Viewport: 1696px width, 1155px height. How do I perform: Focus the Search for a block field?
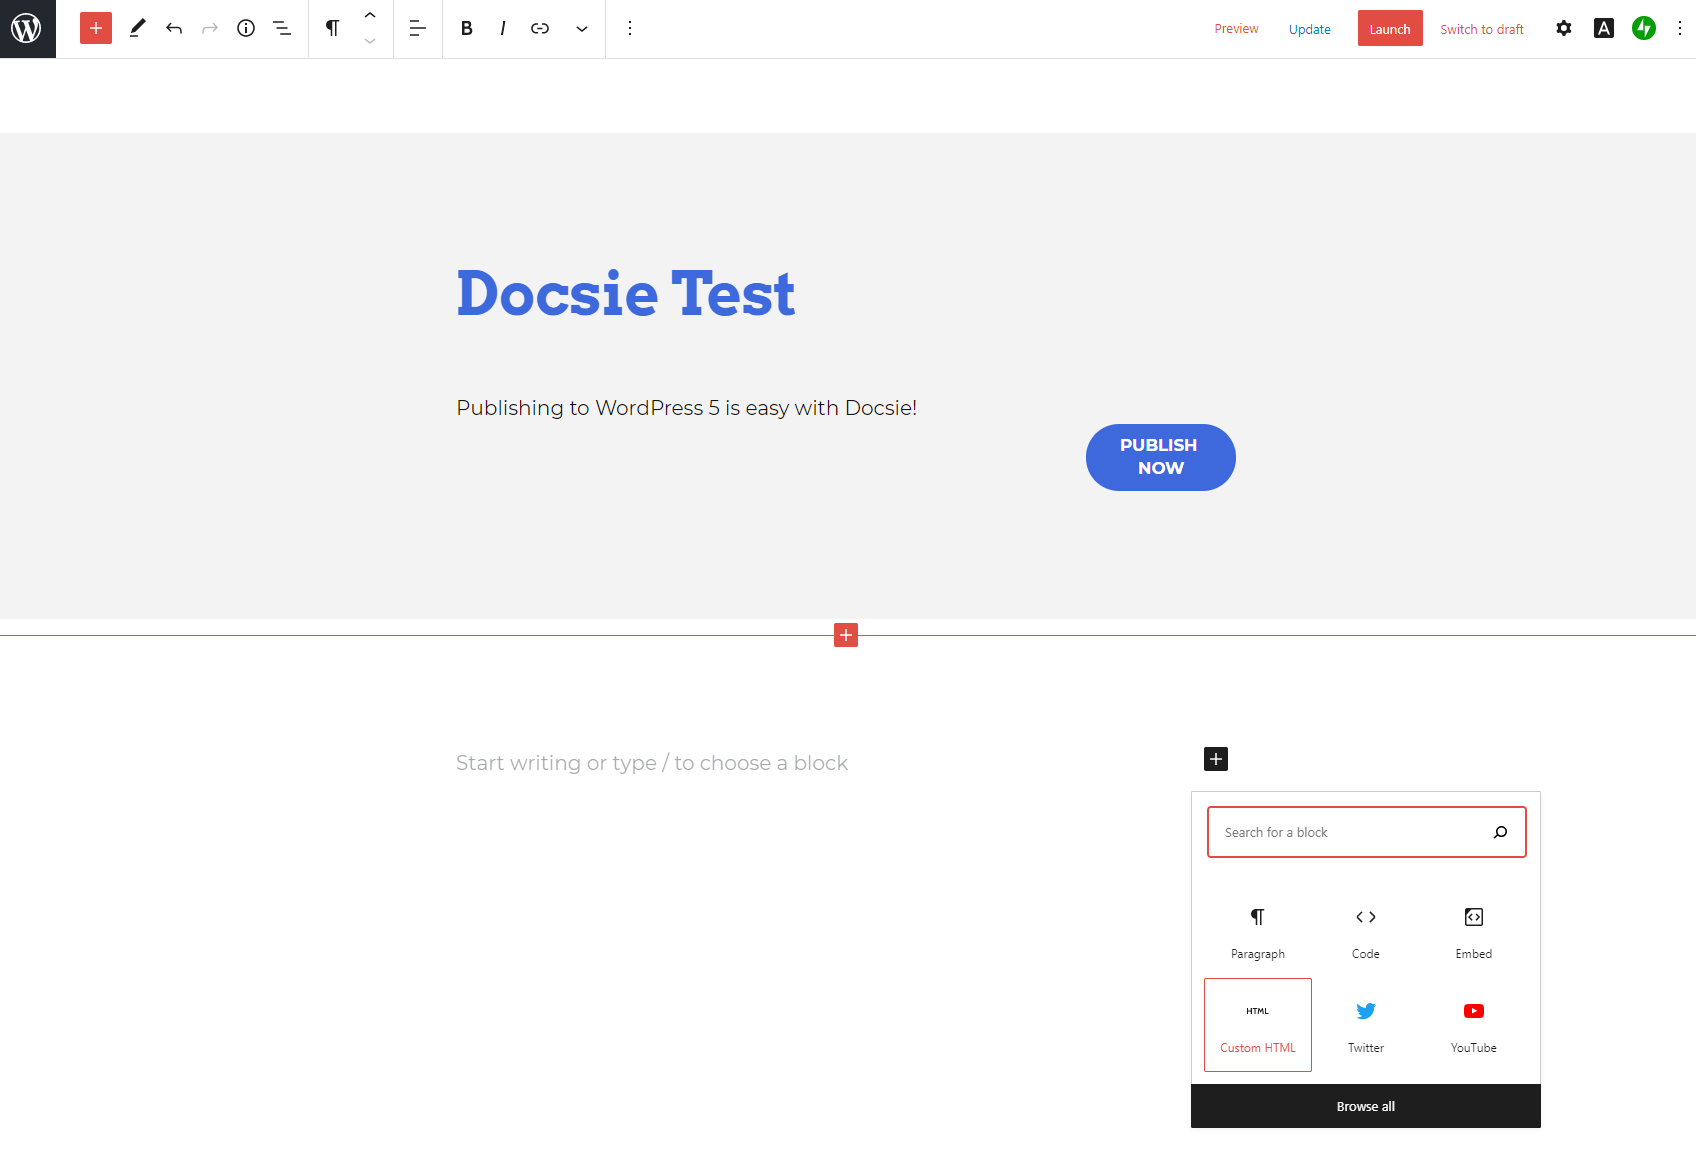[1366, 832]
